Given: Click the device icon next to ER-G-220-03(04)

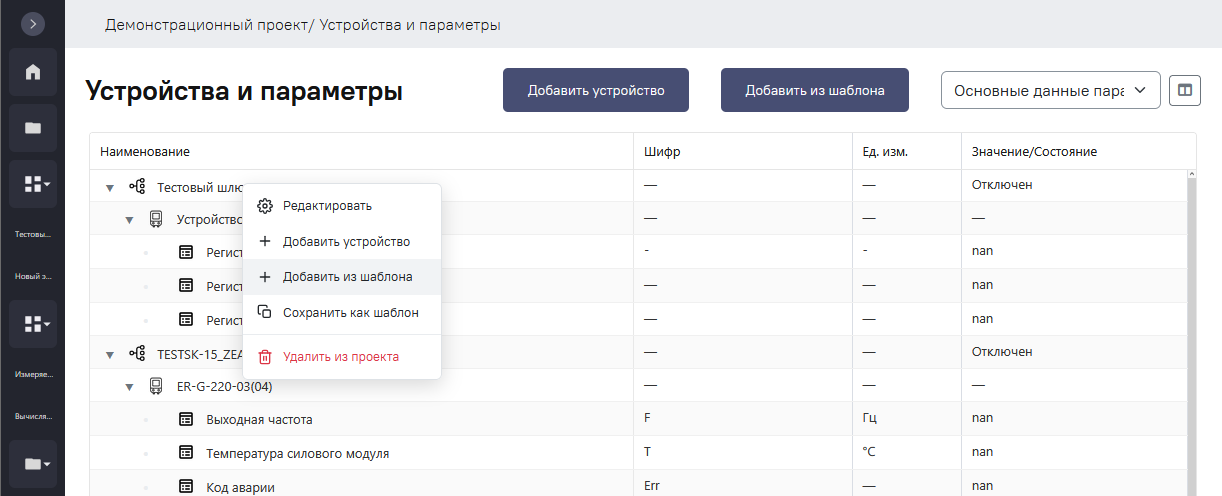Looking at the screenshot, I should click(156, 386).
